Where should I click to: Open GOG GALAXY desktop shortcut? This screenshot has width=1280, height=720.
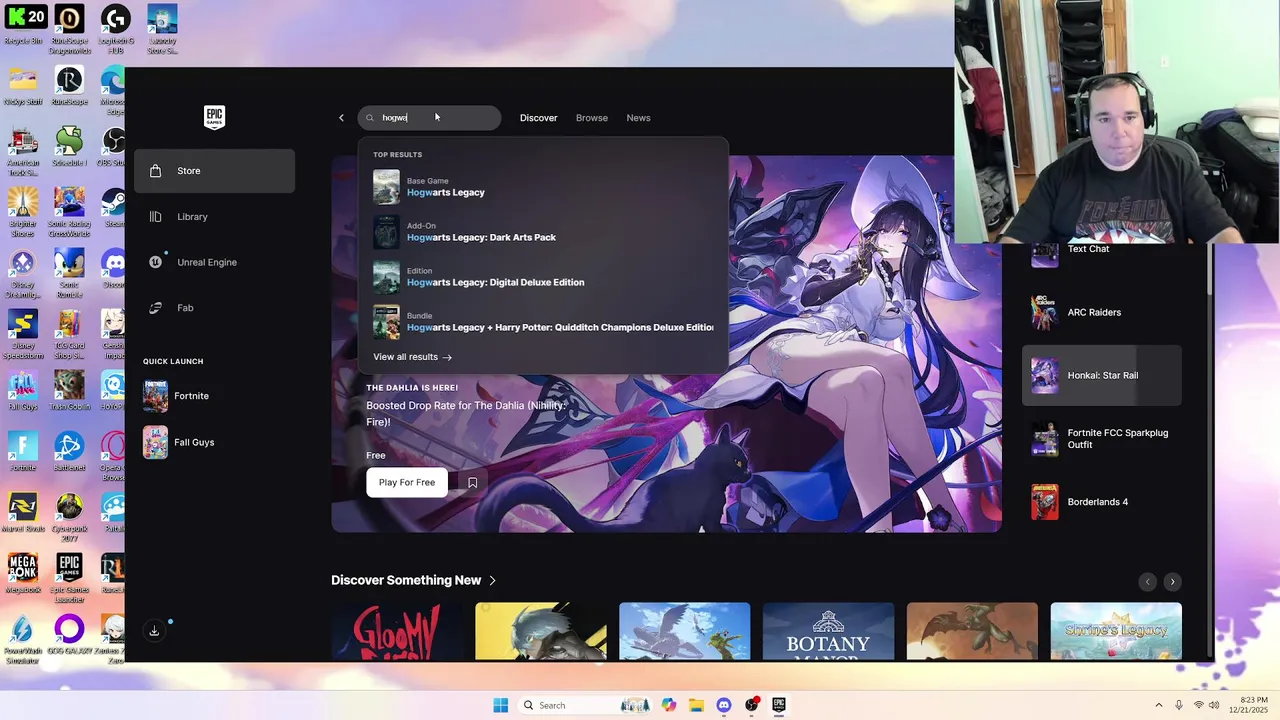coord(69,635)
